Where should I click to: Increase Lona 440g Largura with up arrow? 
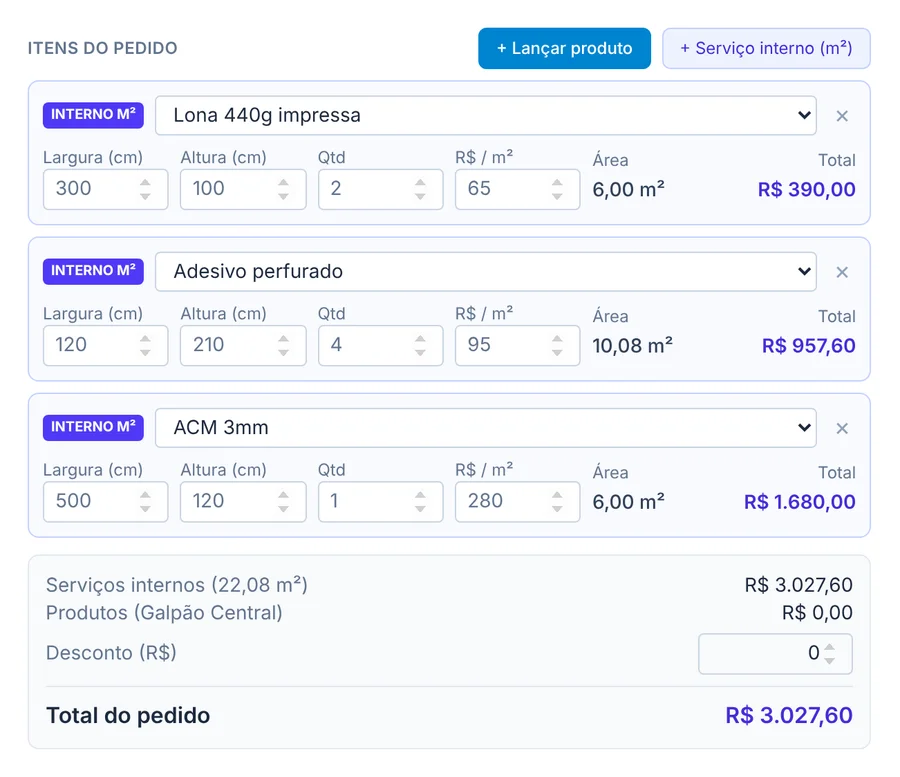[x=145, y=182]
